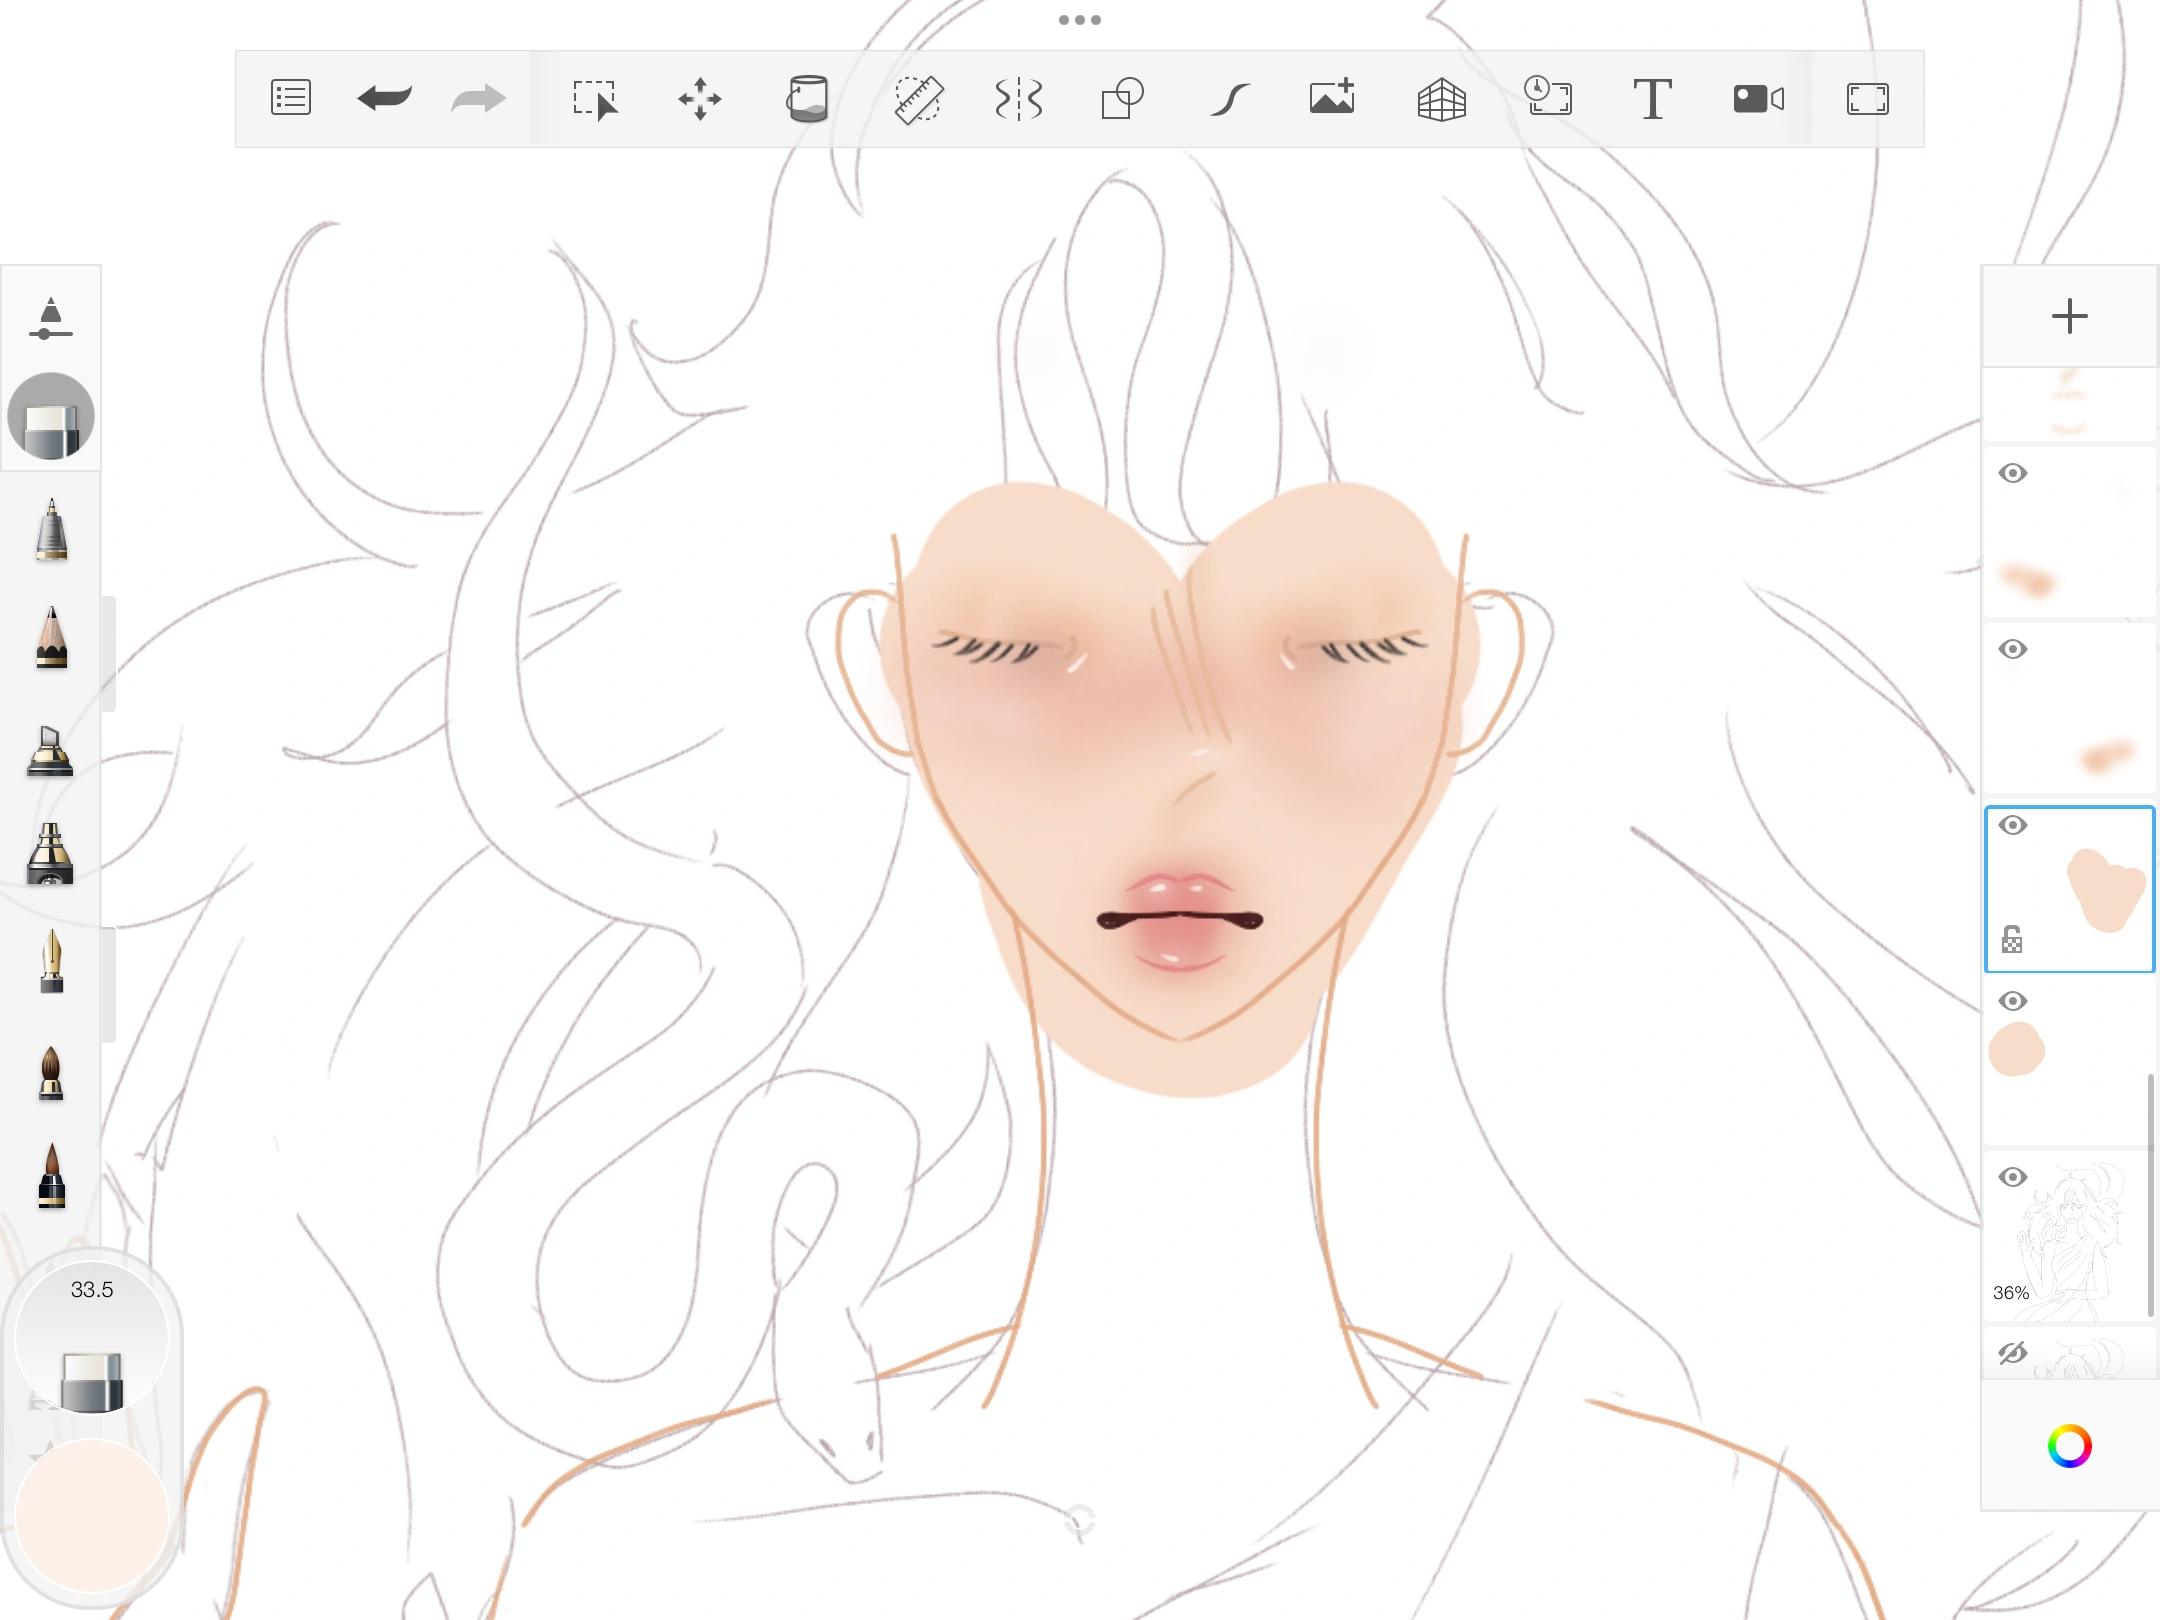Open the Text tool
The height and width of the screenshot is (1620, 2160).
tap(1652, 98)
